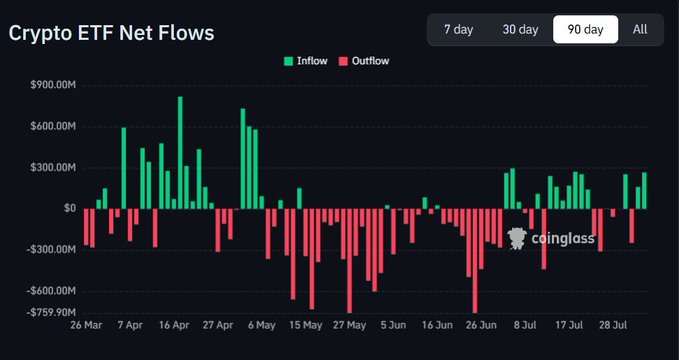Click the 8 Jul x-axis date
The height and width of the screenshot is (360, 679).
(x=525, y=325)
